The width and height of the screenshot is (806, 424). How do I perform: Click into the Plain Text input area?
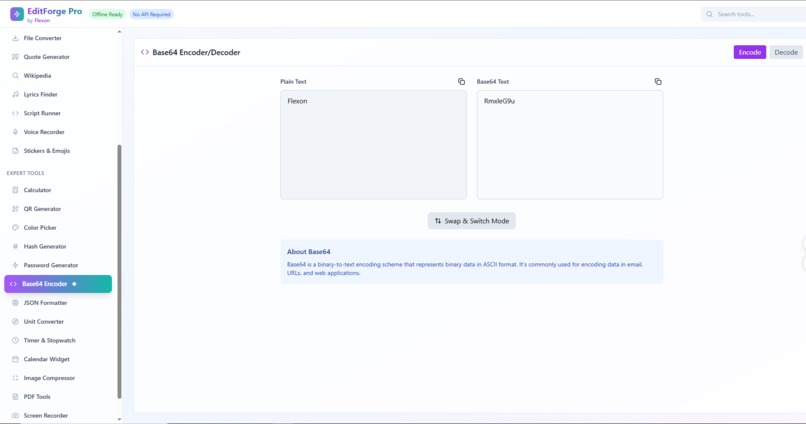coord(373,145)
